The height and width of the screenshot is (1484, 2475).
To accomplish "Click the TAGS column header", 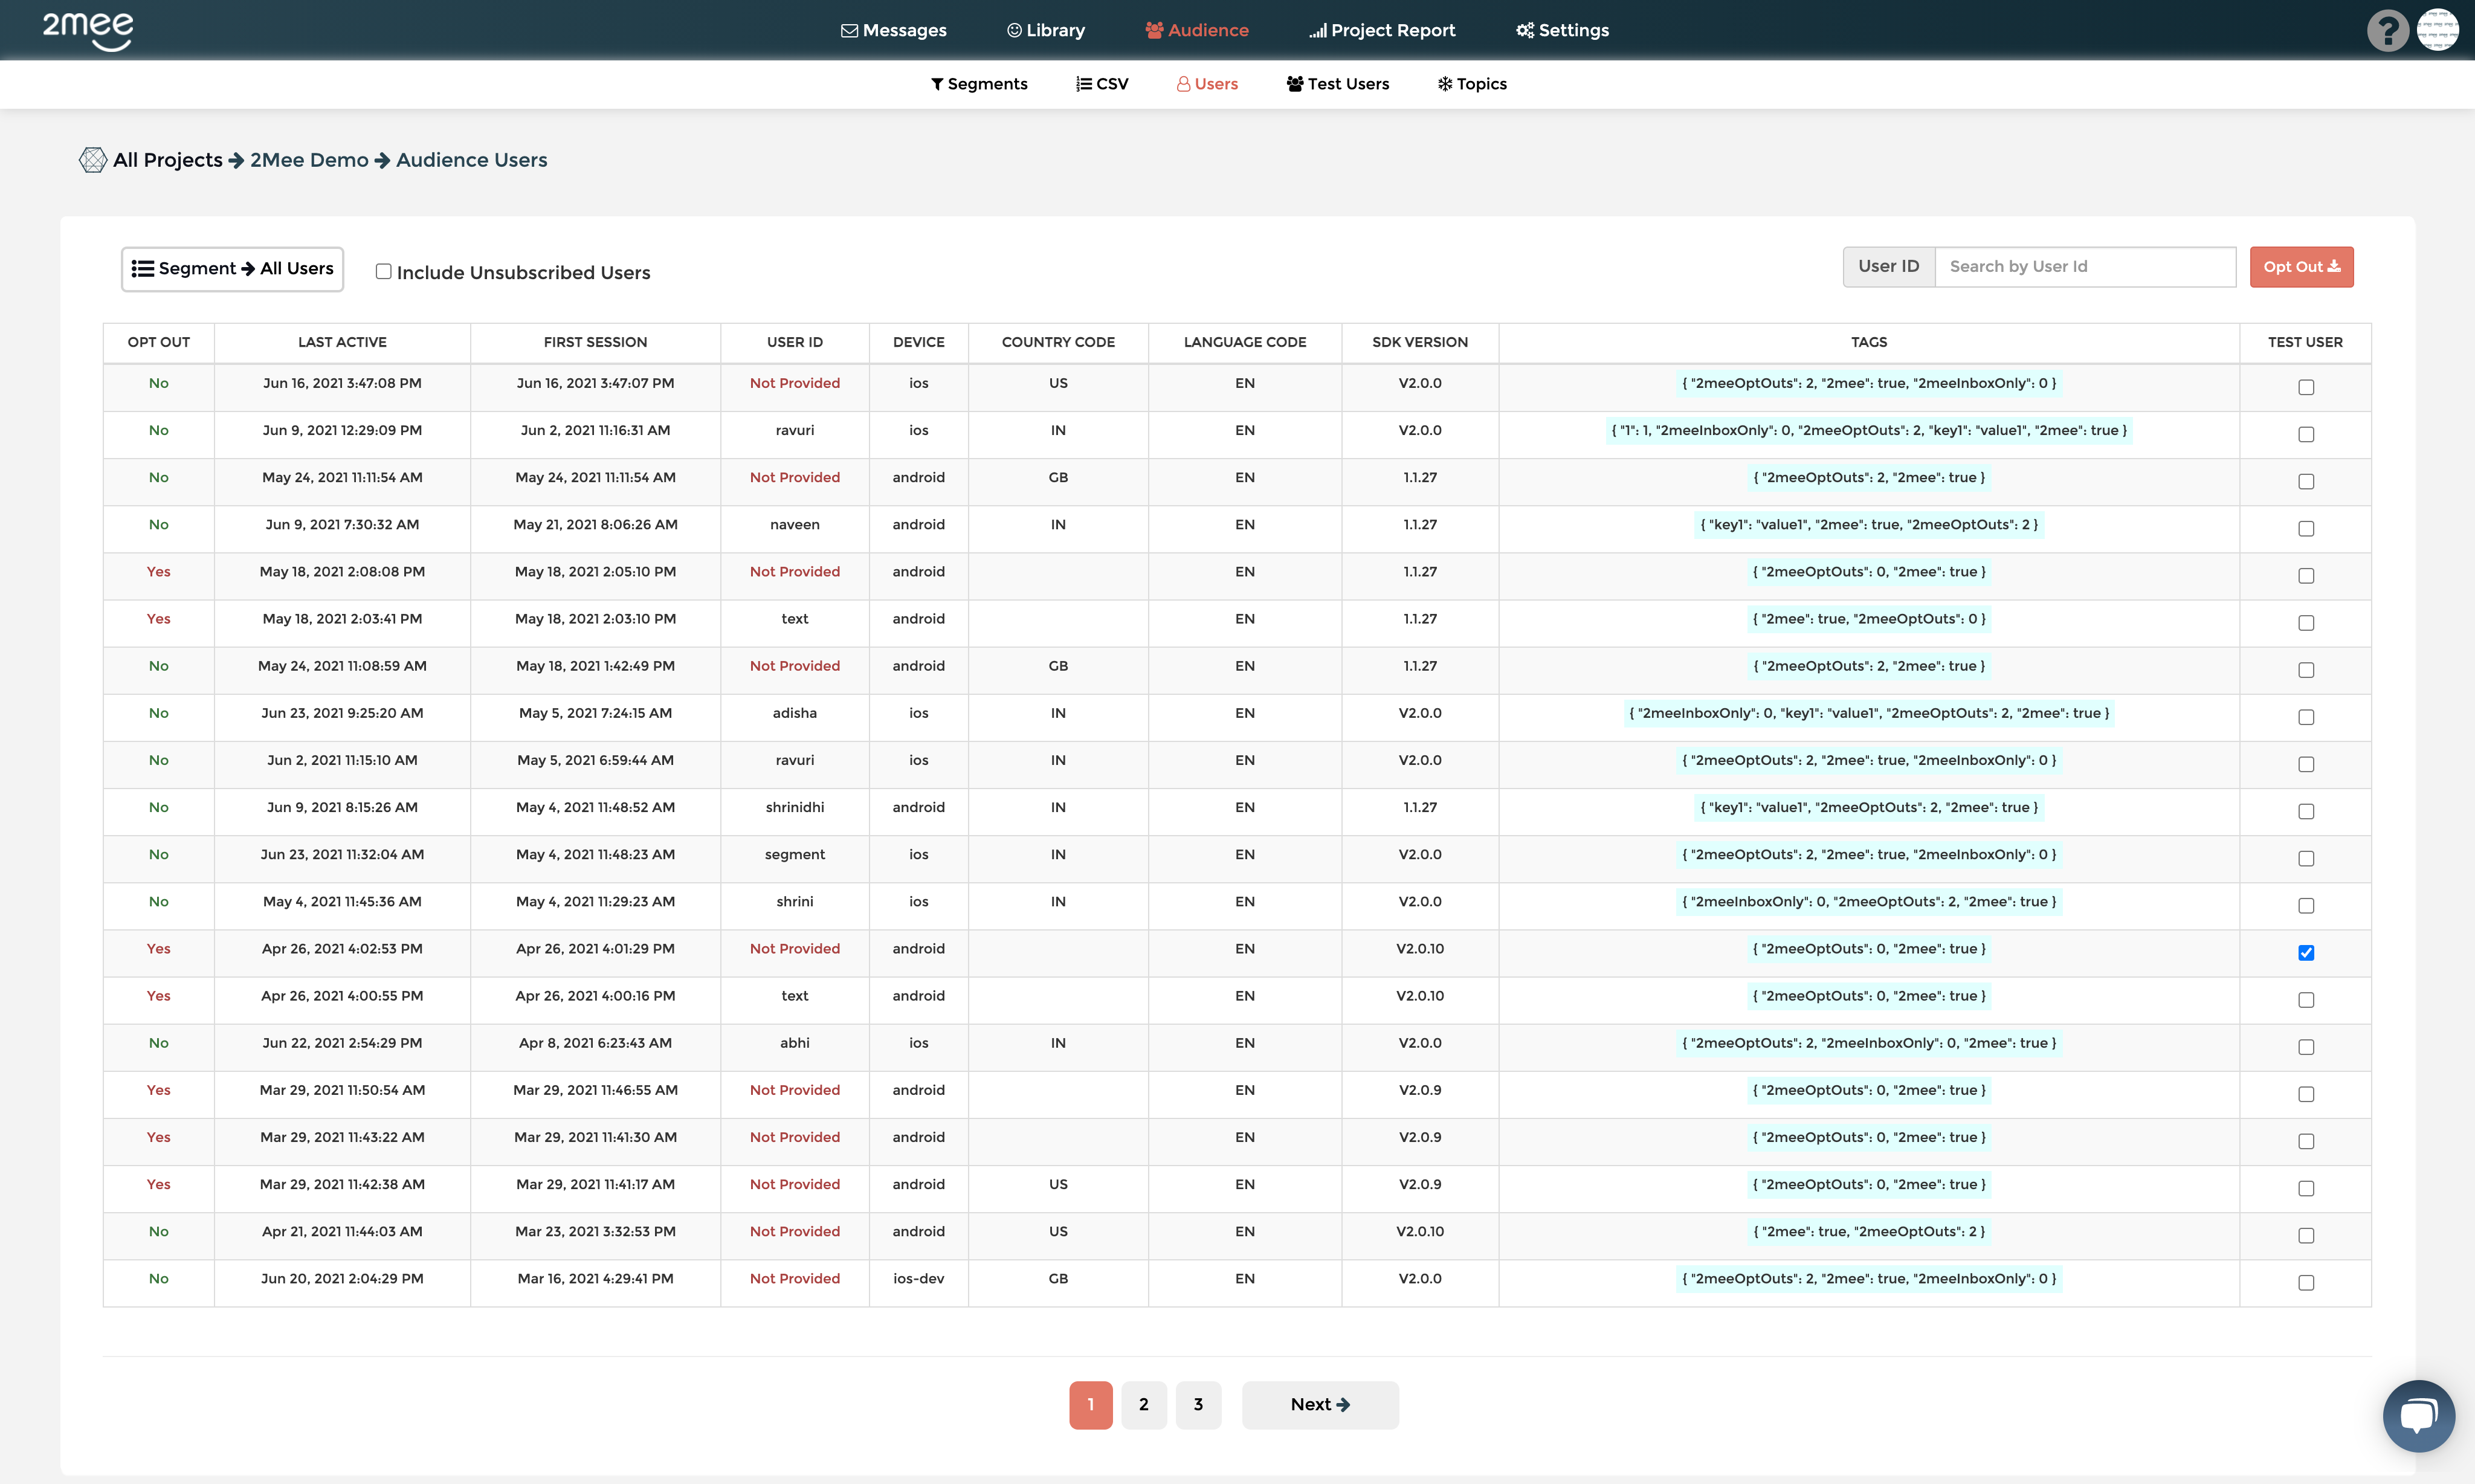I will [1868, 342].
